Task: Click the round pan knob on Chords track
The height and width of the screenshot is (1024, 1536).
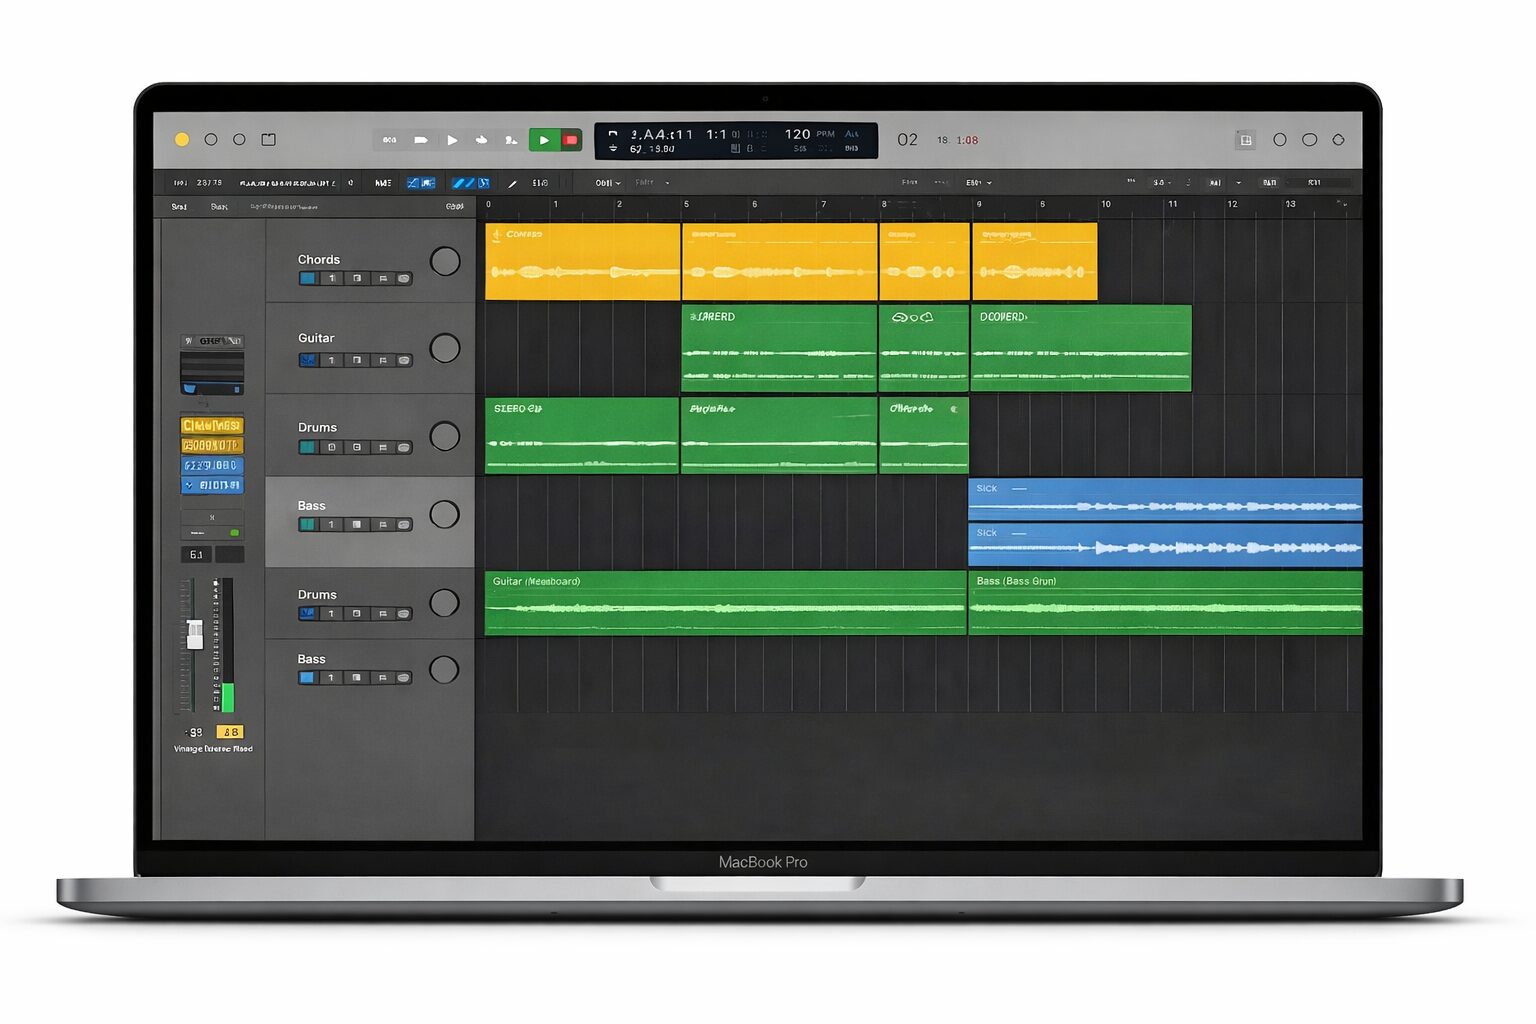Action: 445,261
